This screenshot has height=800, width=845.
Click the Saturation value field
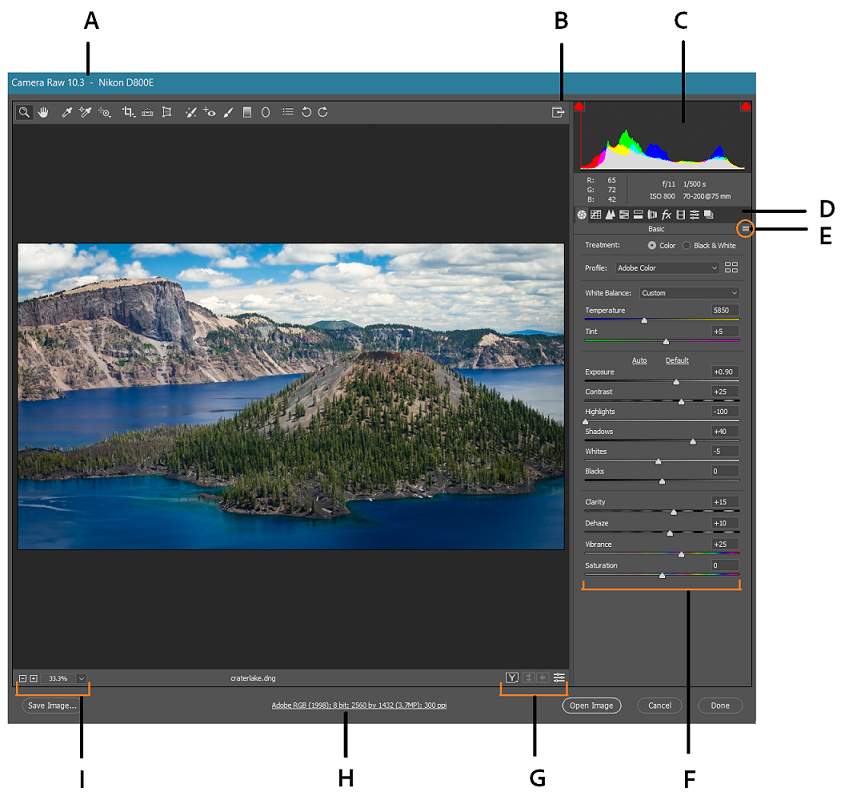[725, 565]
